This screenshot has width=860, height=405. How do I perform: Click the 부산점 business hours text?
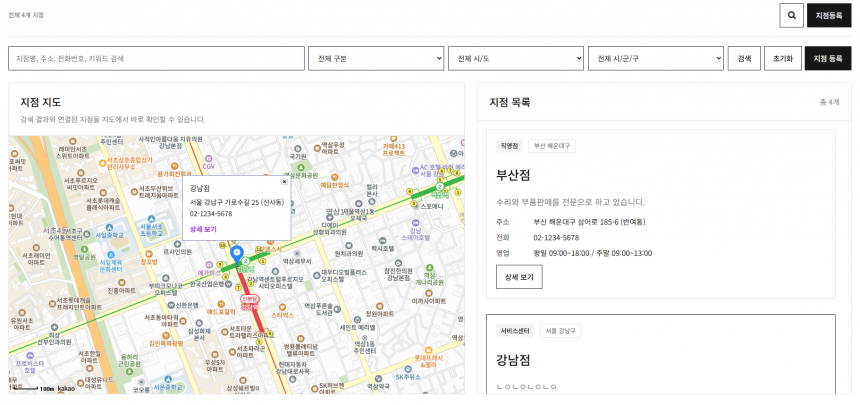pyautogui.click(x=592, y=253)
